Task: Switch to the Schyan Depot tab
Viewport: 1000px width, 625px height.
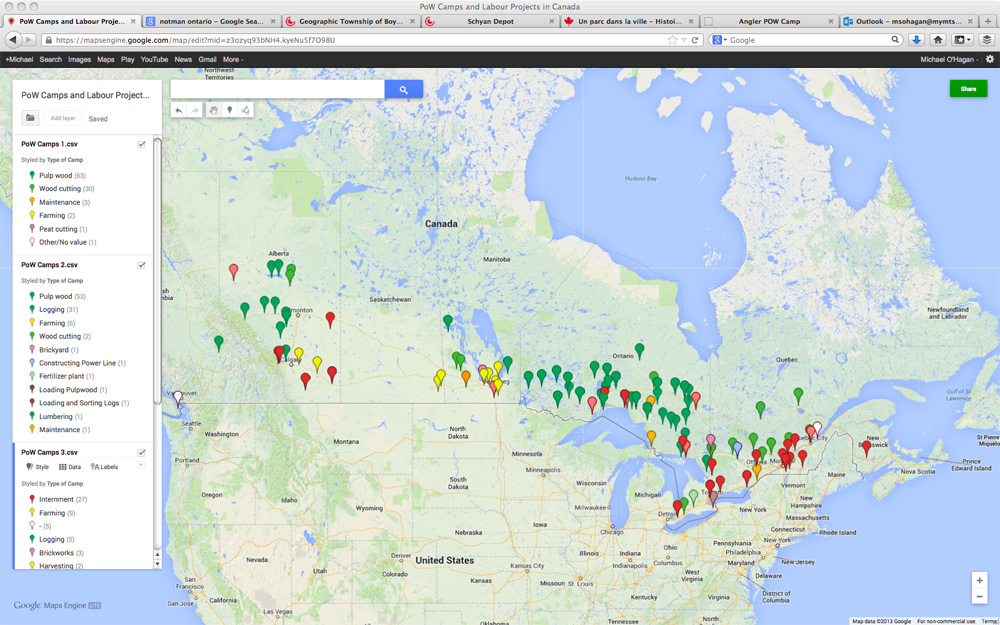Action: 490,21
